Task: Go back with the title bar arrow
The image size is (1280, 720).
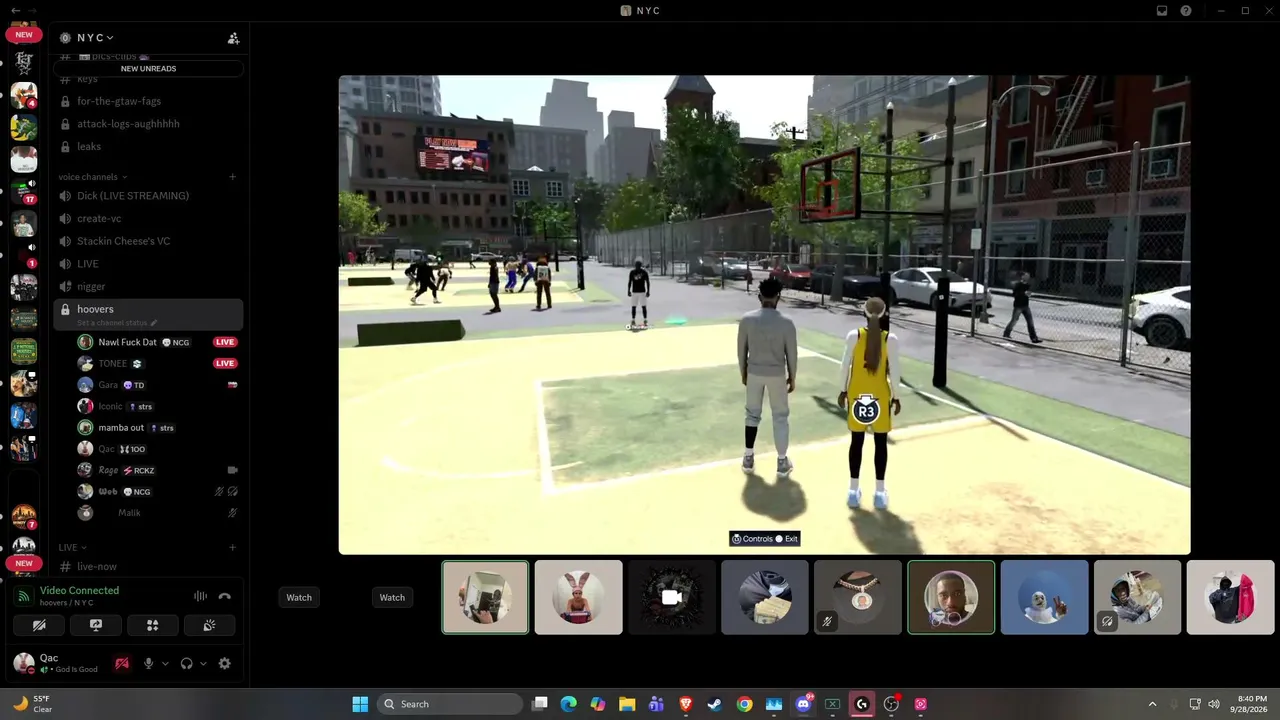Action: 15,10
